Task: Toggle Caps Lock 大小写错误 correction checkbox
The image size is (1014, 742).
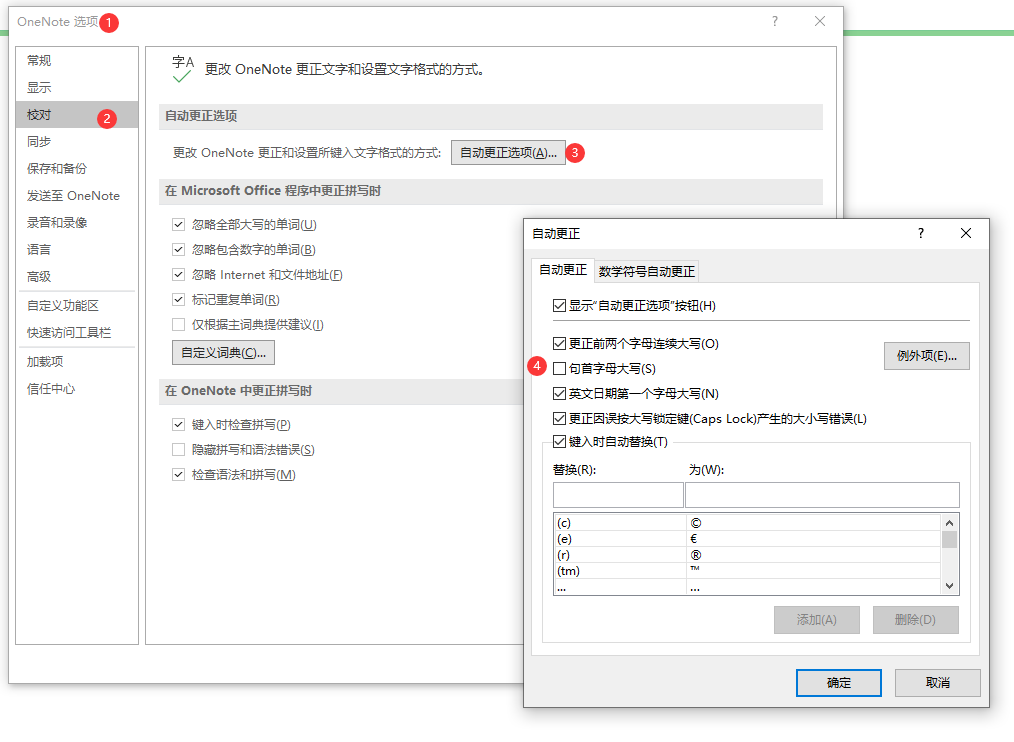Action: [x=559, y=419]
